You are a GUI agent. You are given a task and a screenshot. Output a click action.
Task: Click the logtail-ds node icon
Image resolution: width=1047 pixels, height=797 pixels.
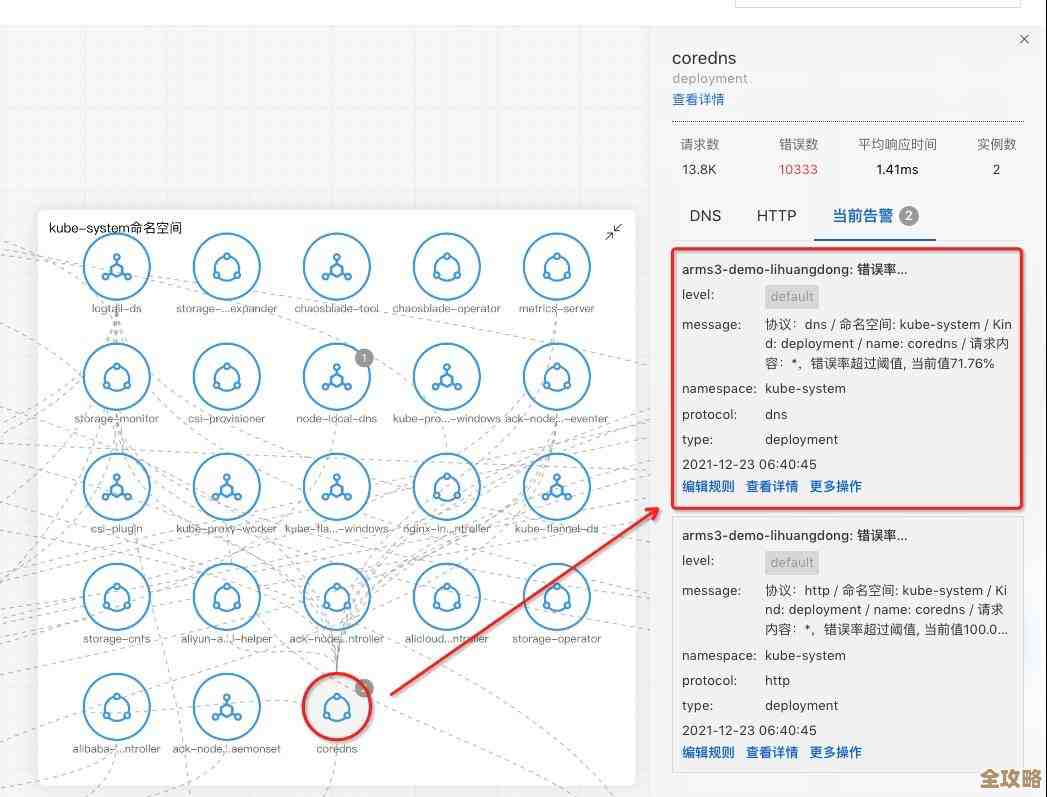tap(116, 265)
